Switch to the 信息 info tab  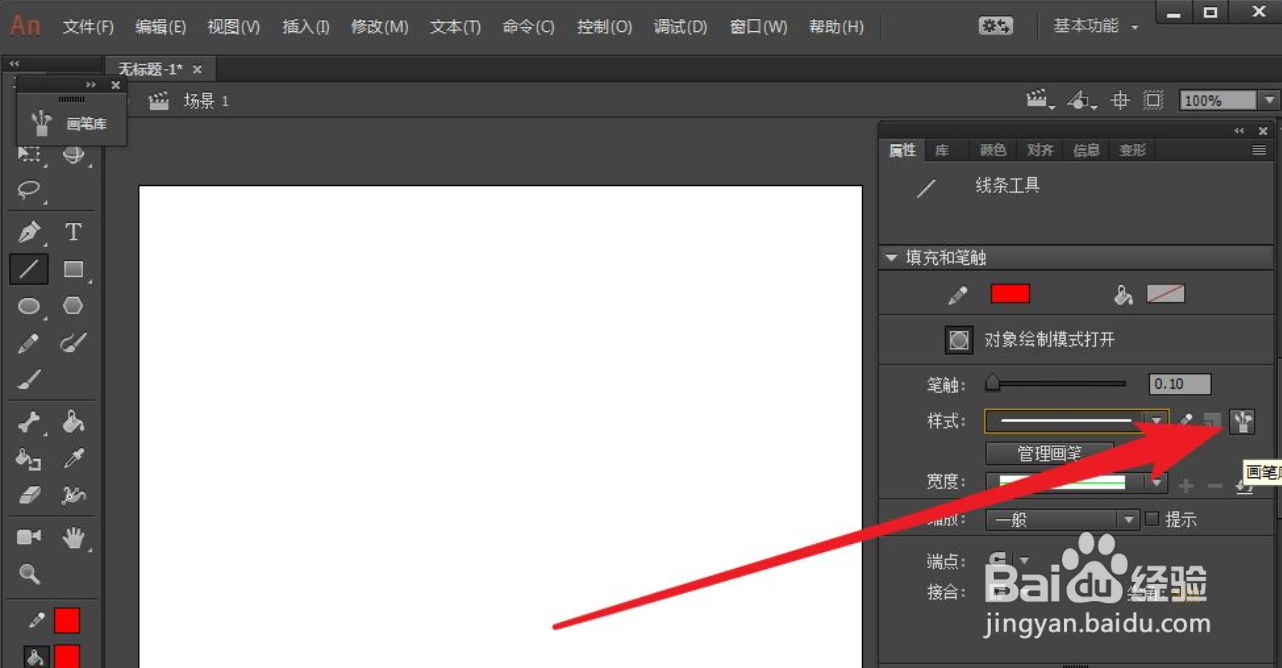[x=1086, y=150]
